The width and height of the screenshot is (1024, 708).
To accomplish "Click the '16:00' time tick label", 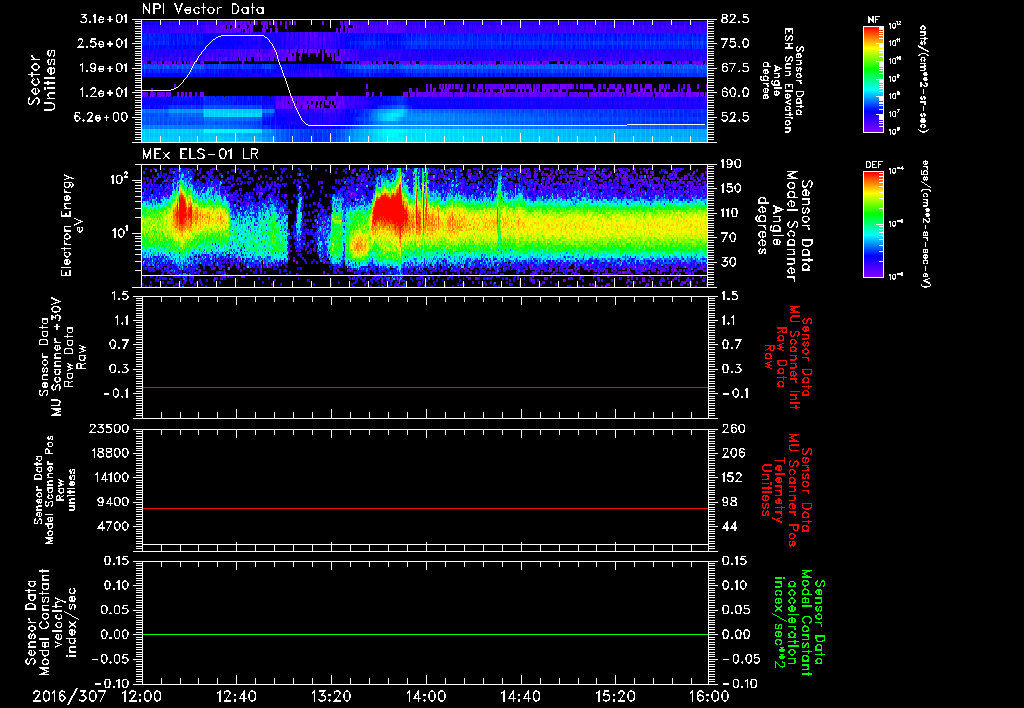I will pos(709,696).
